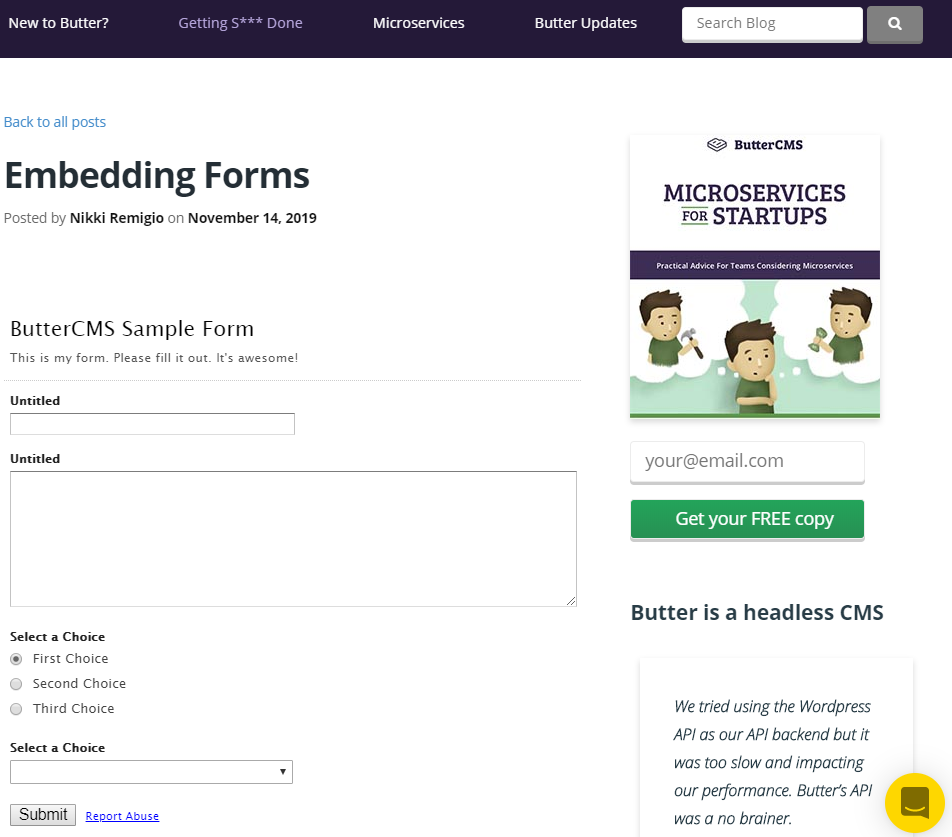Select the Third Choice radio button

click(x=16, y=709)
